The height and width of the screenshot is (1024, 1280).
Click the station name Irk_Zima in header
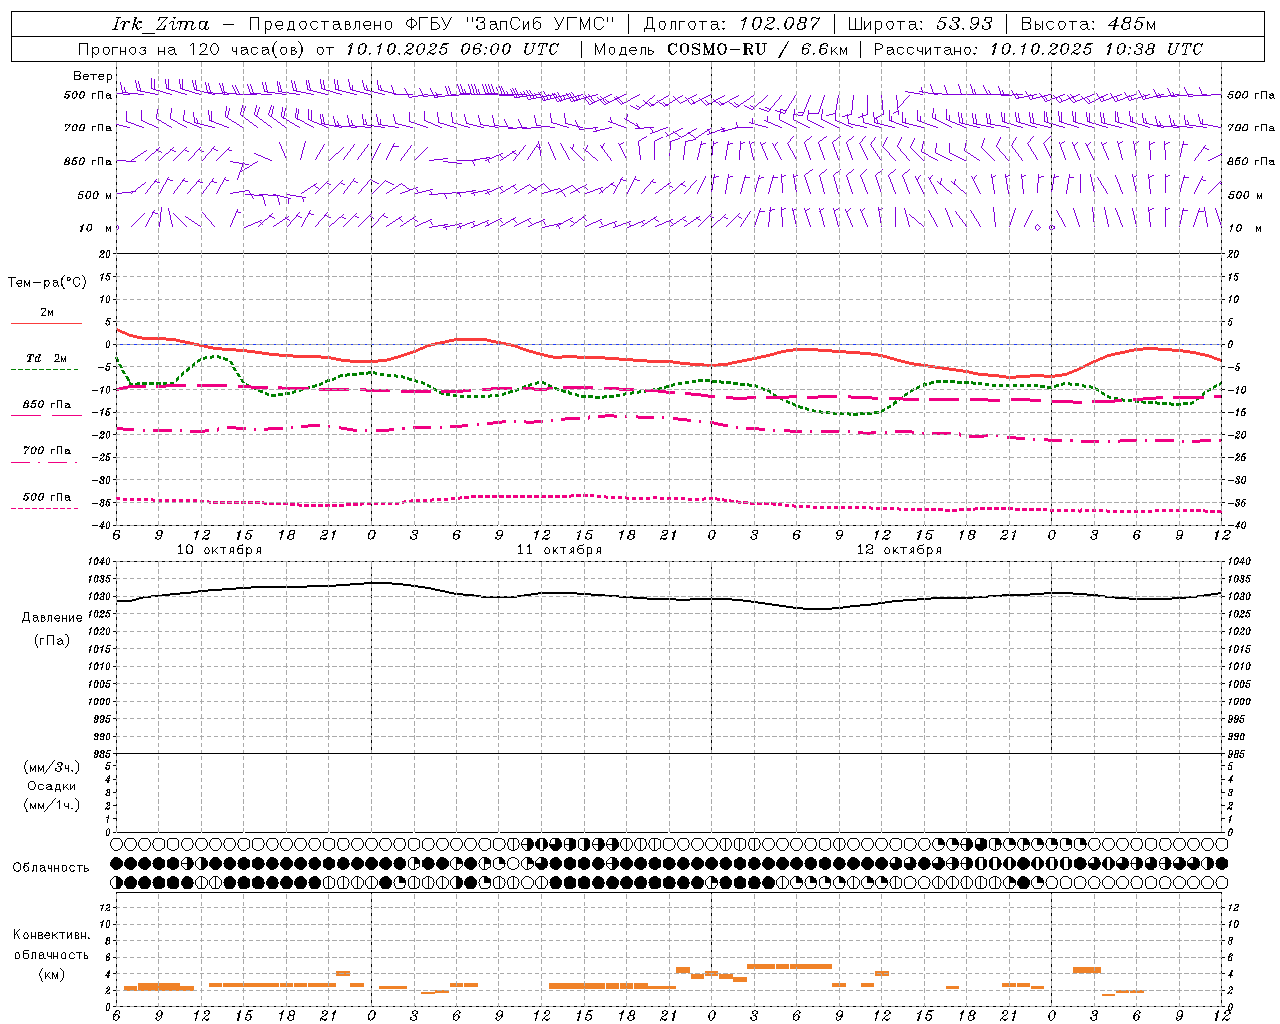(x=161, y=24)
